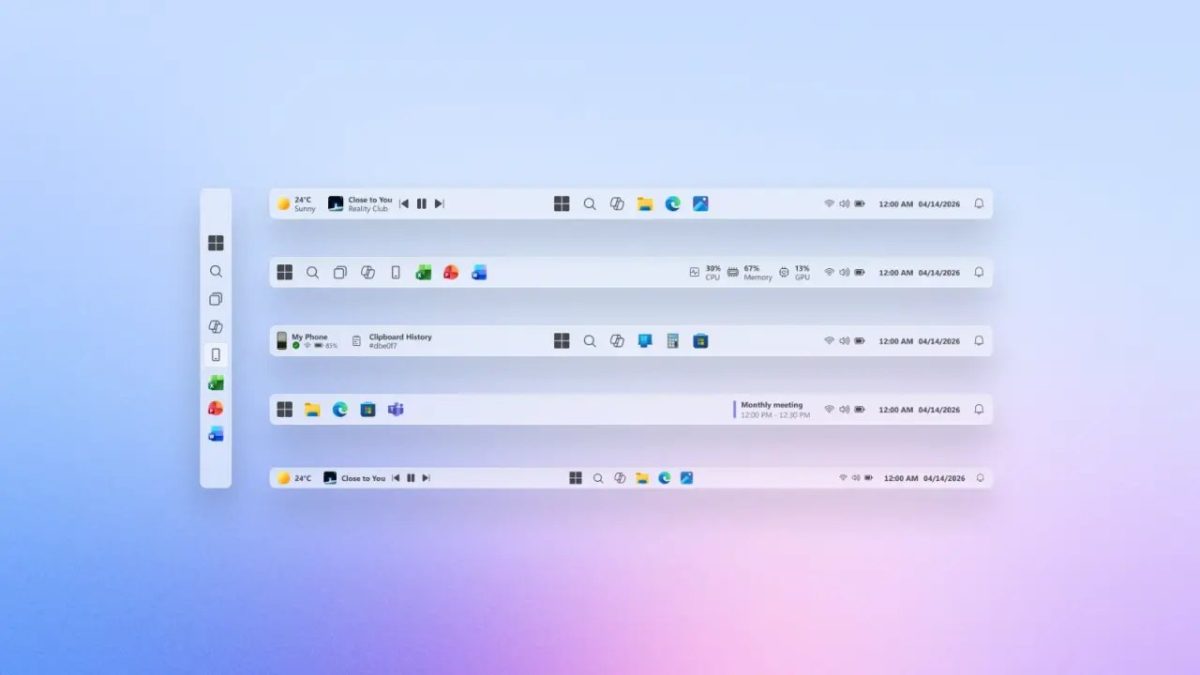1200x675 pixels.
Task: Launch Copilot on the CPU stats taskbar
Action: (368, 272)
